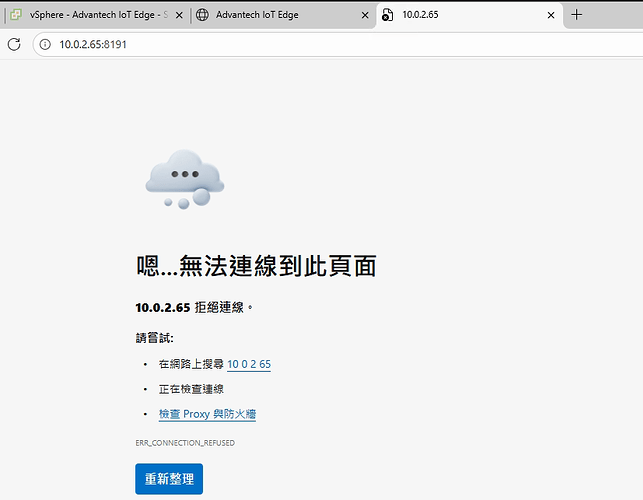Click the 重新整理 refresh button

click(x=169, y=479)
